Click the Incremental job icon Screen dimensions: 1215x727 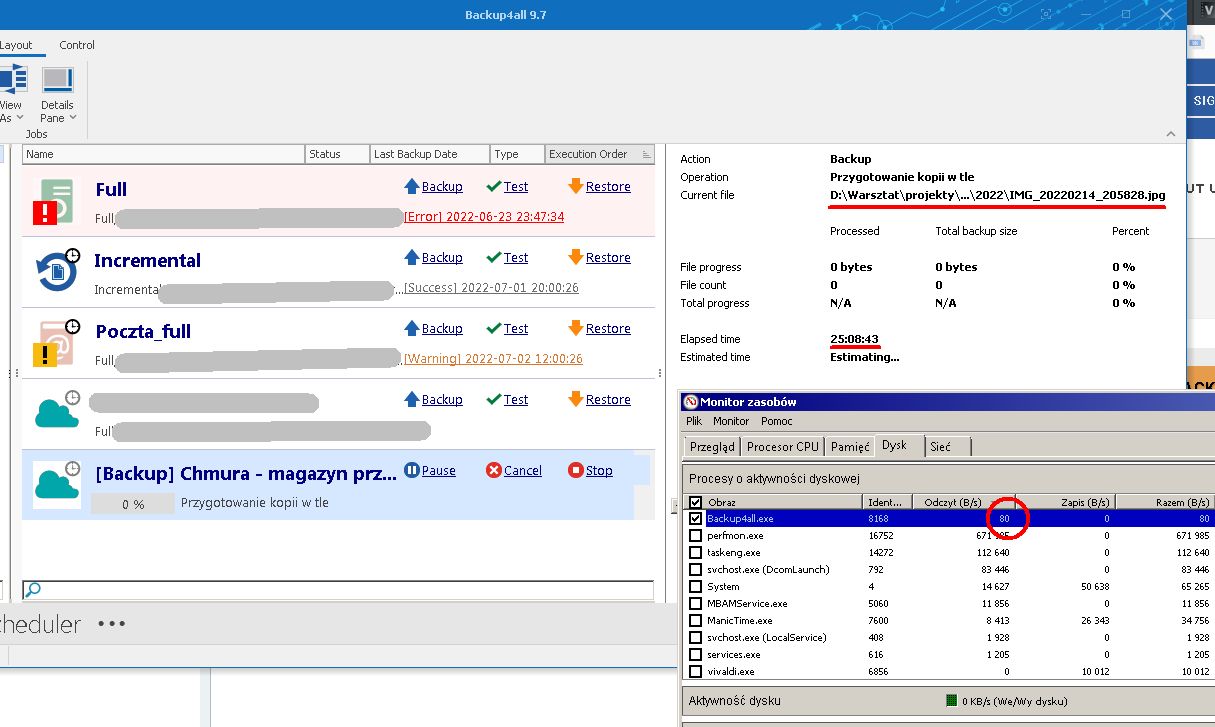point(57,272)
